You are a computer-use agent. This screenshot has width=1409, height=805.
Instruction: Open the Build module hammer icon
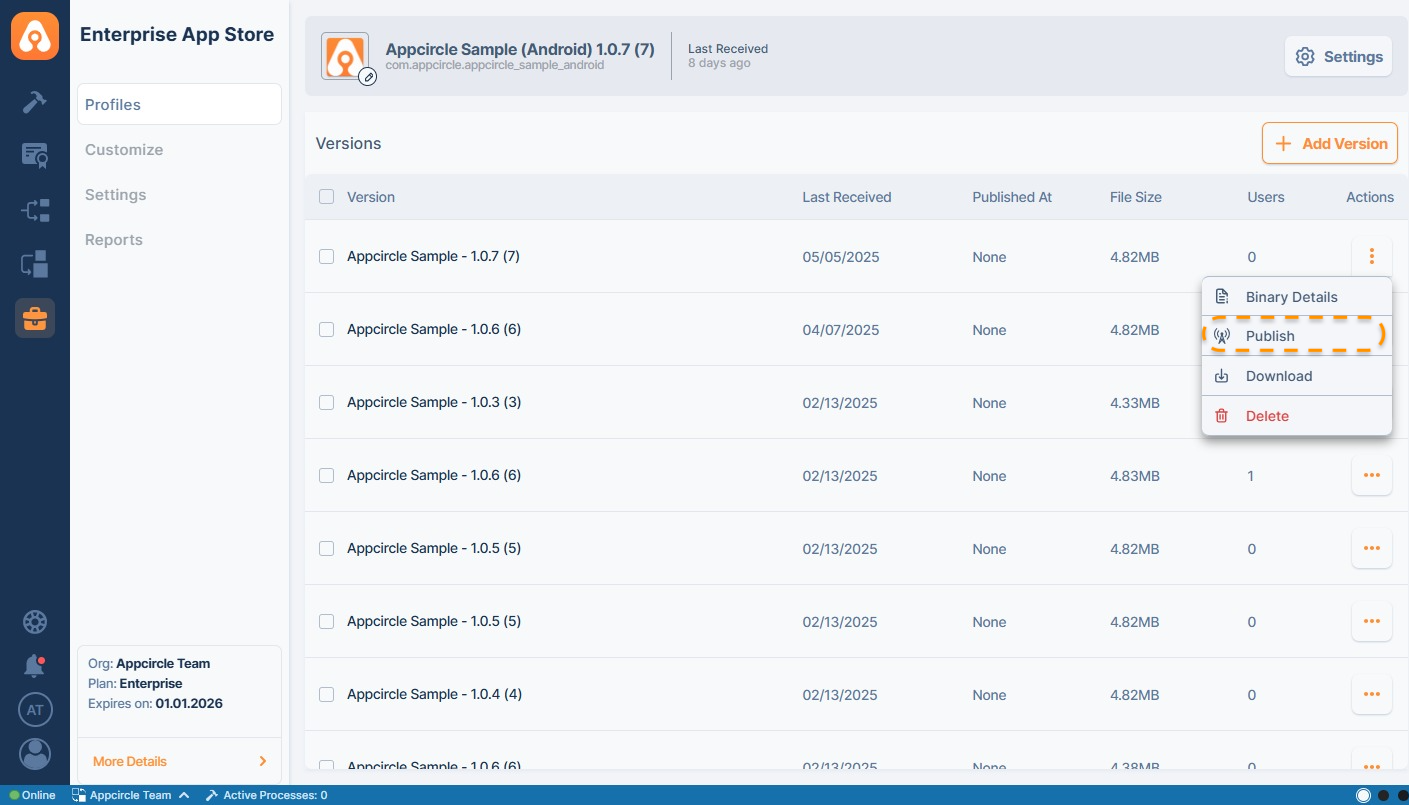[x=35, y=102]
